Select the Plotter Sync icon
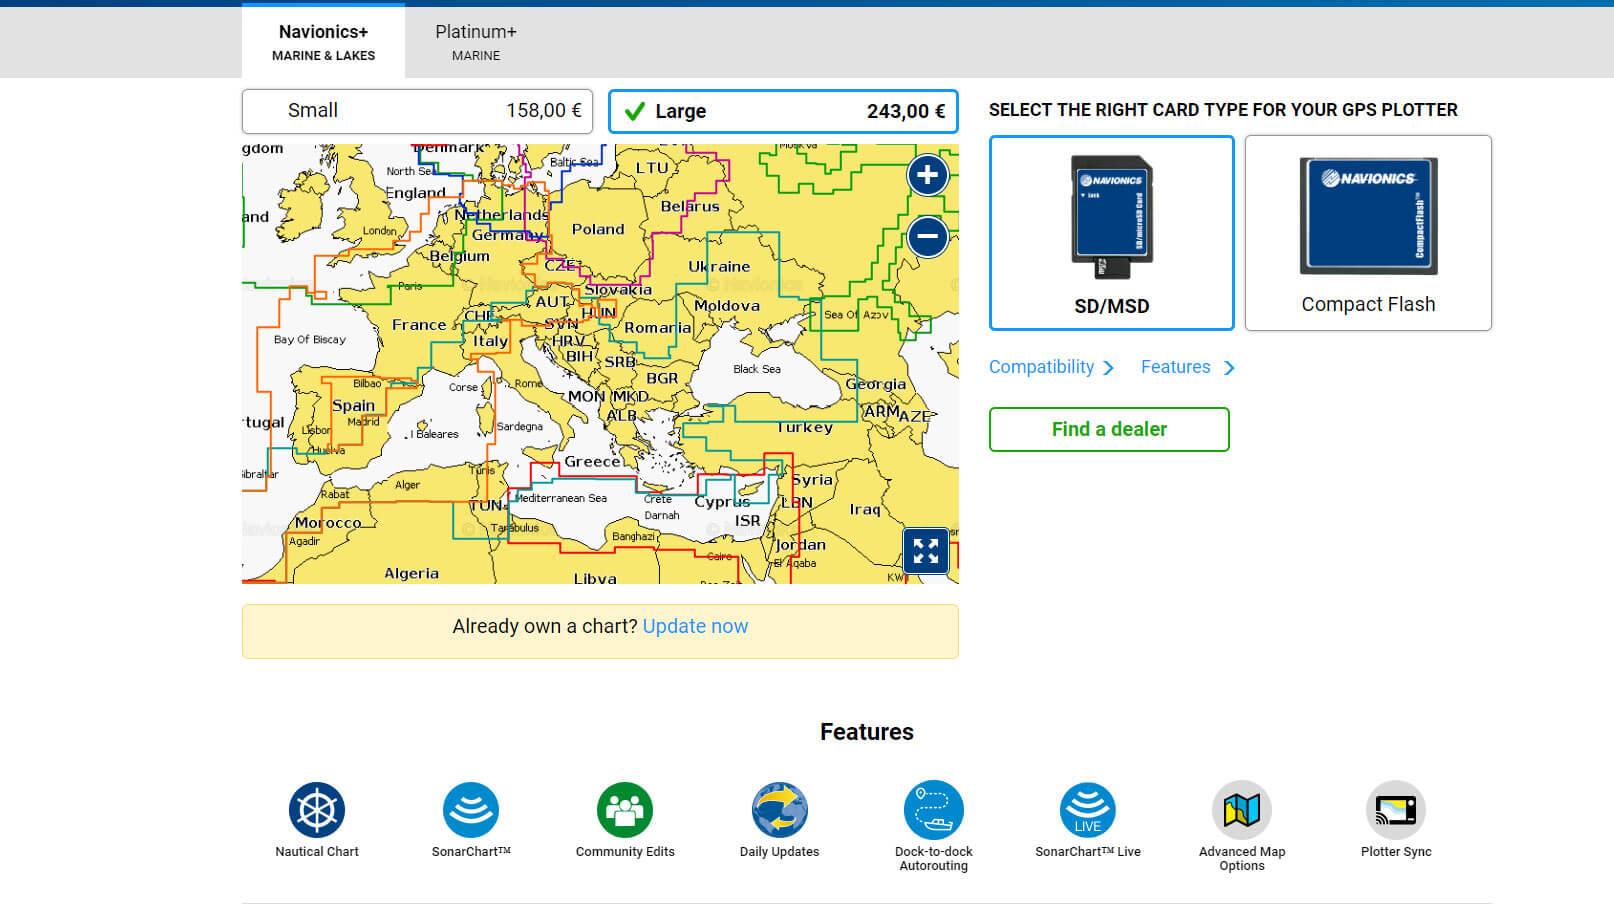This screenshot has height=908, width=1614. (1395, 810)
